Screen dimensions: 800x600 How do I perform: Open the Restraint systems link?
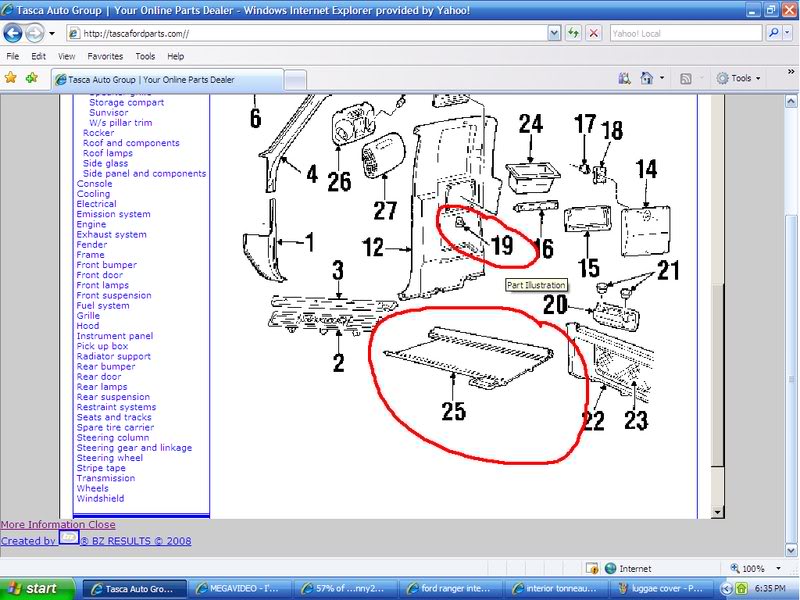(x=116, y=407)
